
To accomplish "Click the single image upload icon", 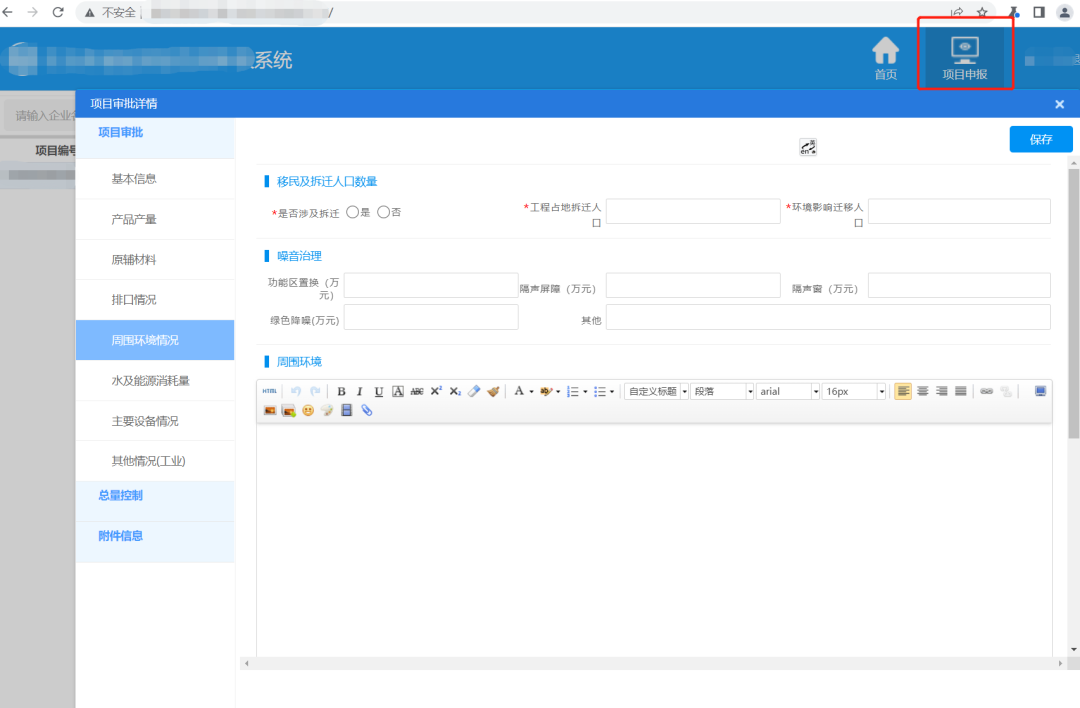I will pos(270,410).
